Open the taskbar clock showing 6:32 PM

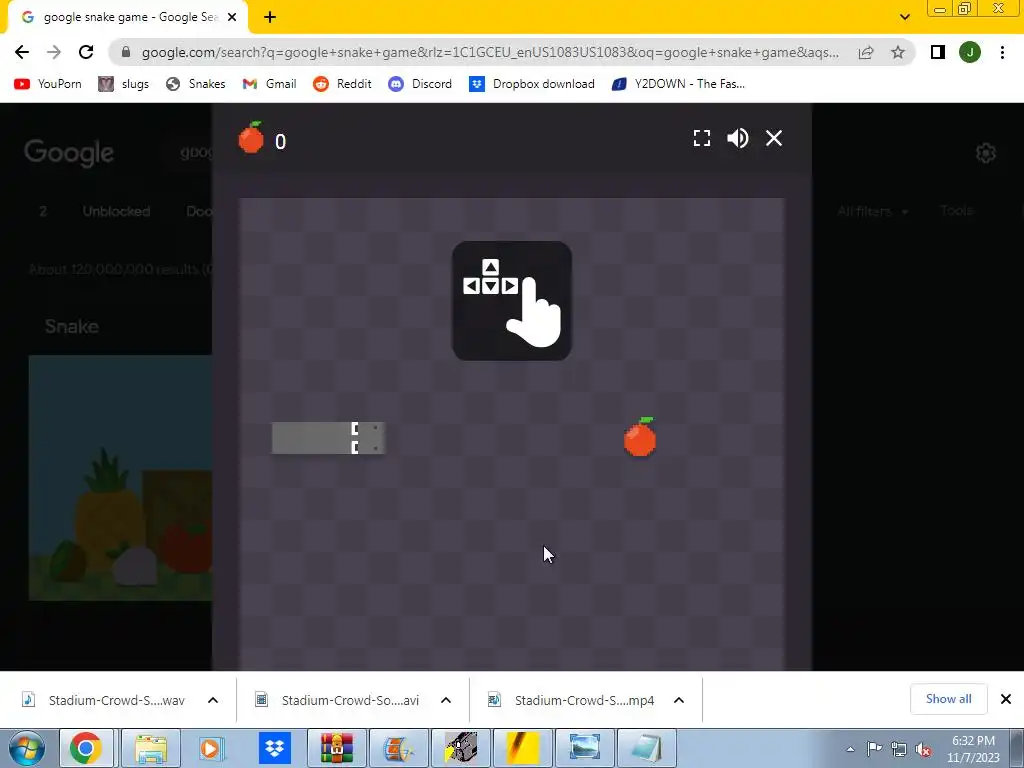974,748
